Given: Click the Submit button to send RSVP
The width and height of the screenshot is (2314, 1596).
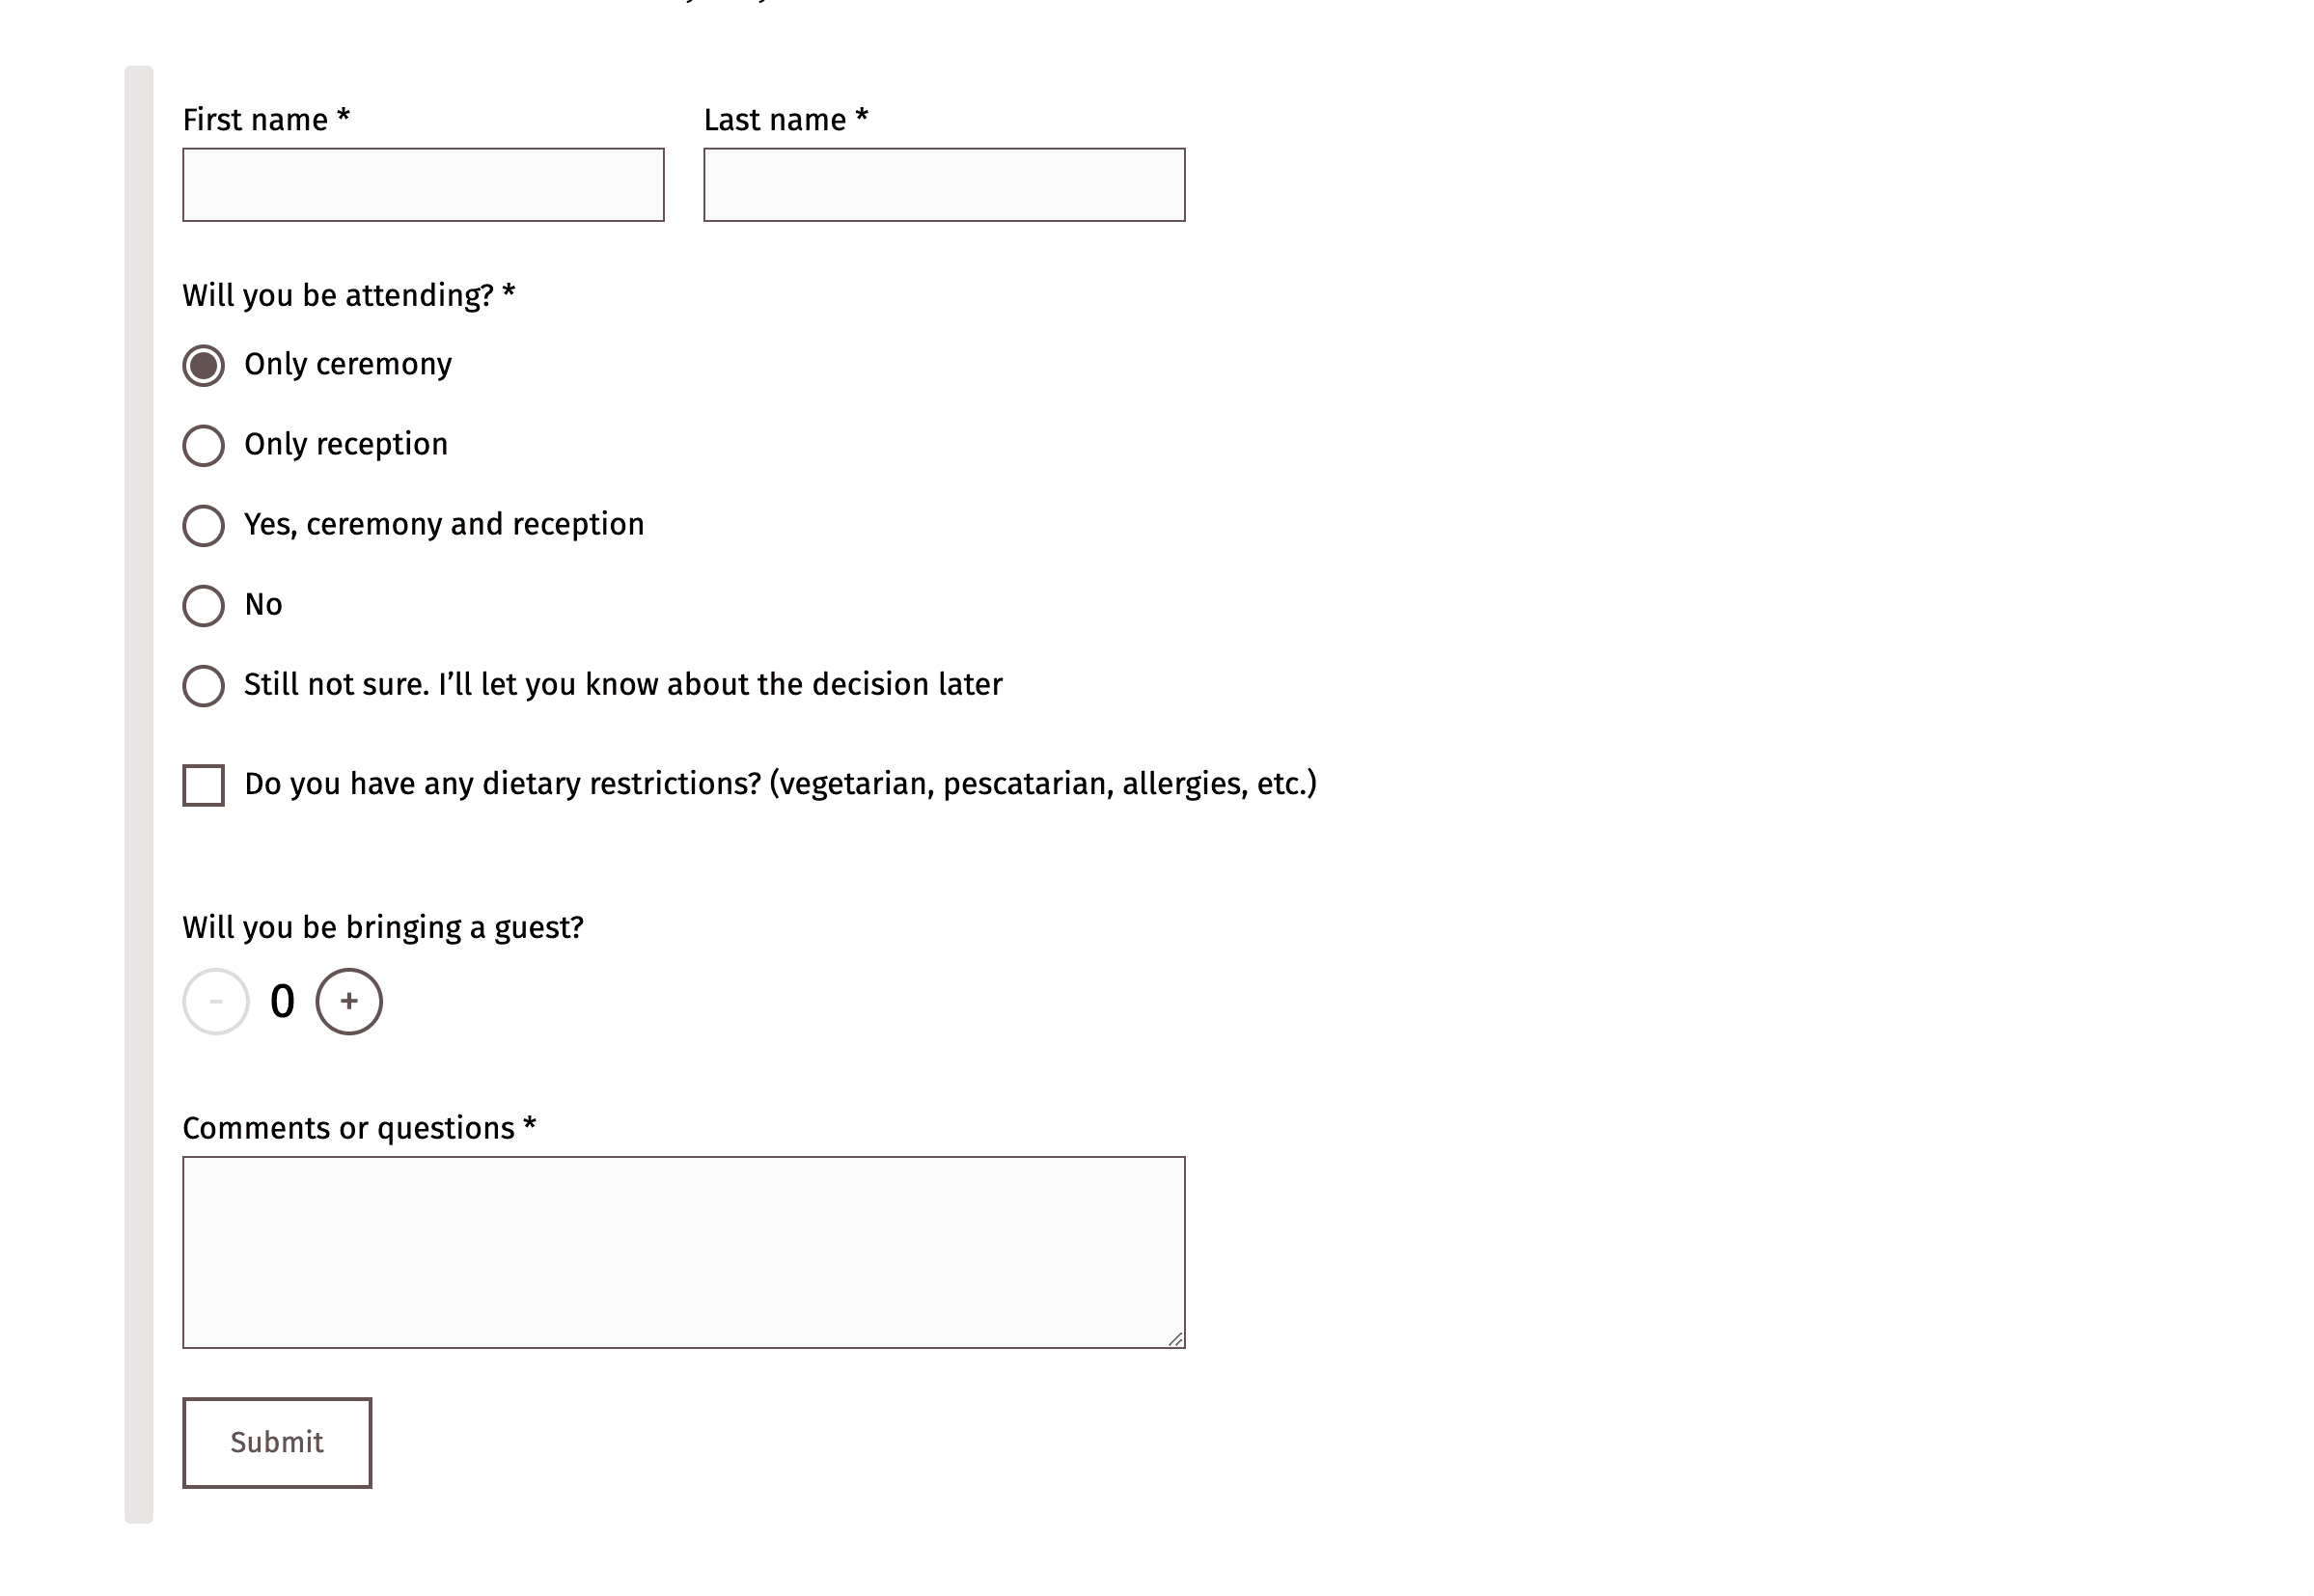Looking at the screenshot, I should tap(276, 1442).
